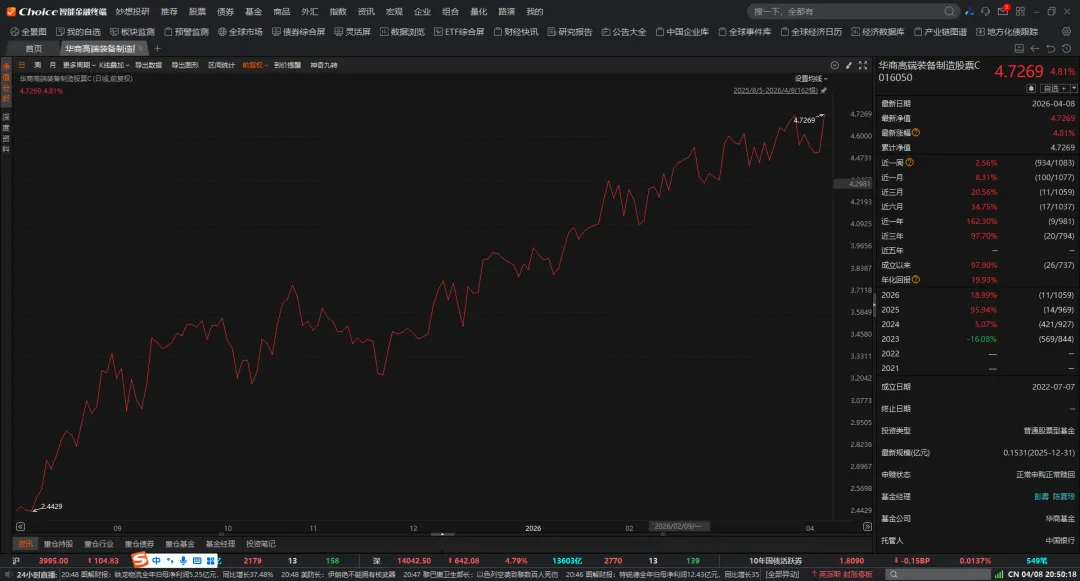Open 全球事件库 events database
The image size is (1080, 581).
745,32
